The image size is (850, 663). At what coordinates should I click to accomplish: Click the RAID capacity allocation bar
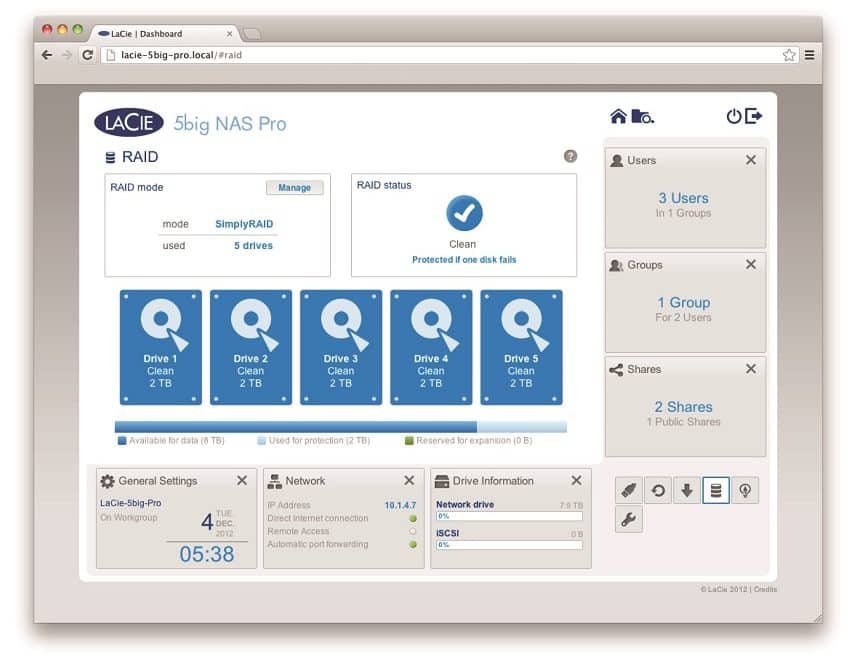coord(340,427)
